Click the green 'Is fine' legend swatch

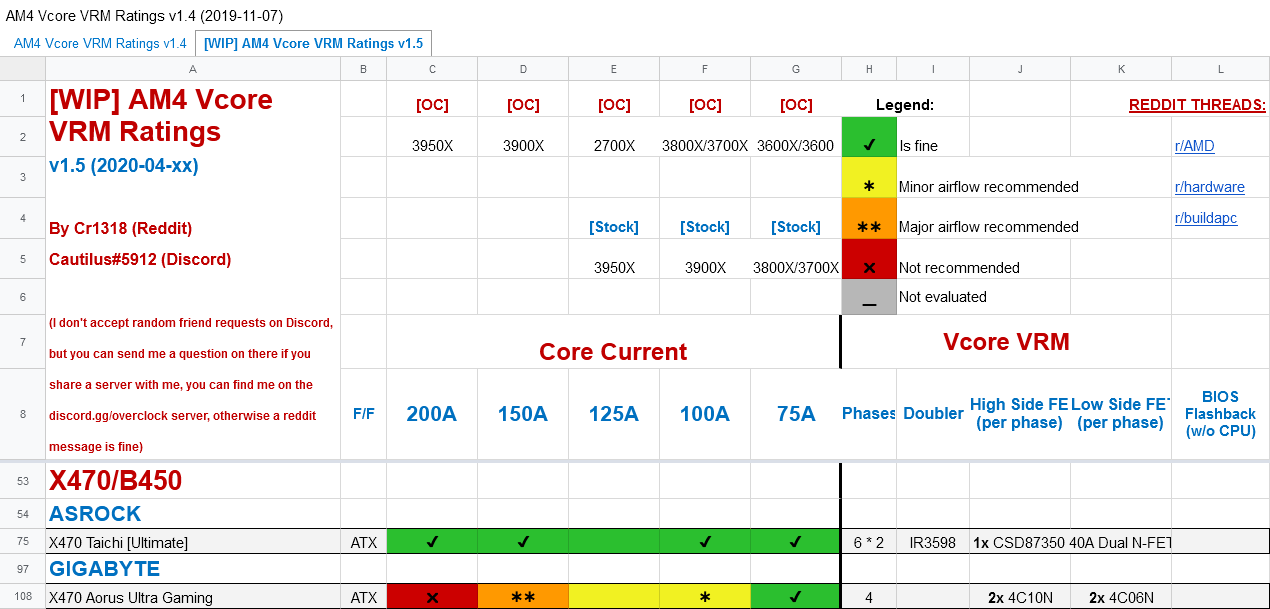click(869, 137)
